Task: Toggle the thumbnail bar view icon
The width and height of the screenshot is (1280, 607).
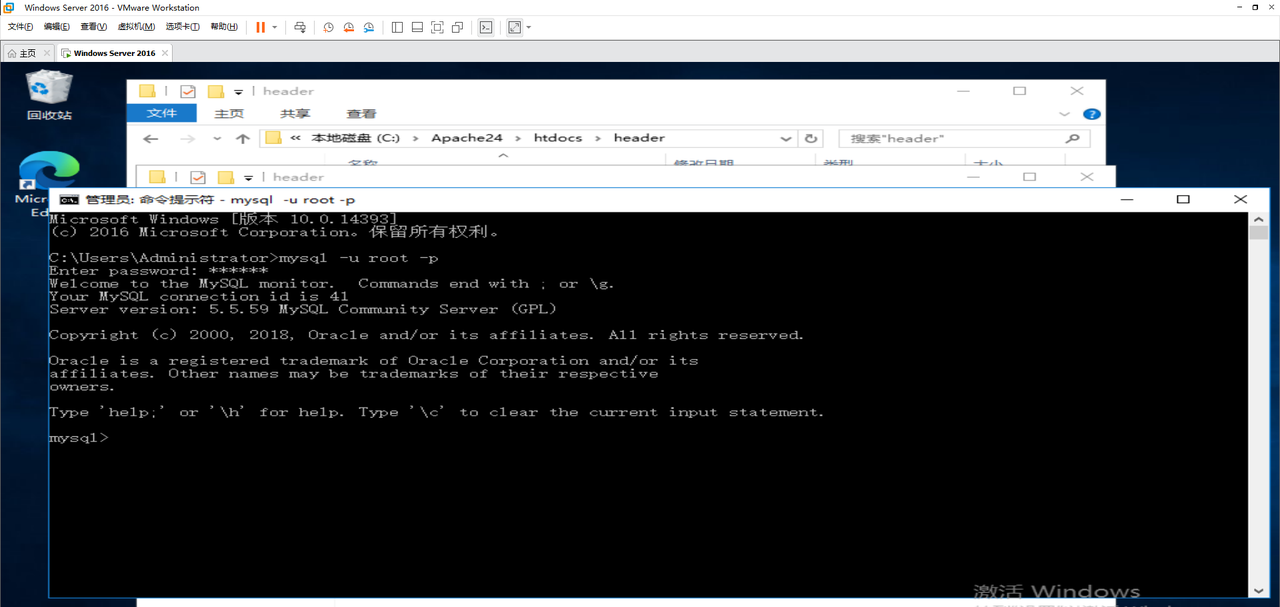Action: 417,27
